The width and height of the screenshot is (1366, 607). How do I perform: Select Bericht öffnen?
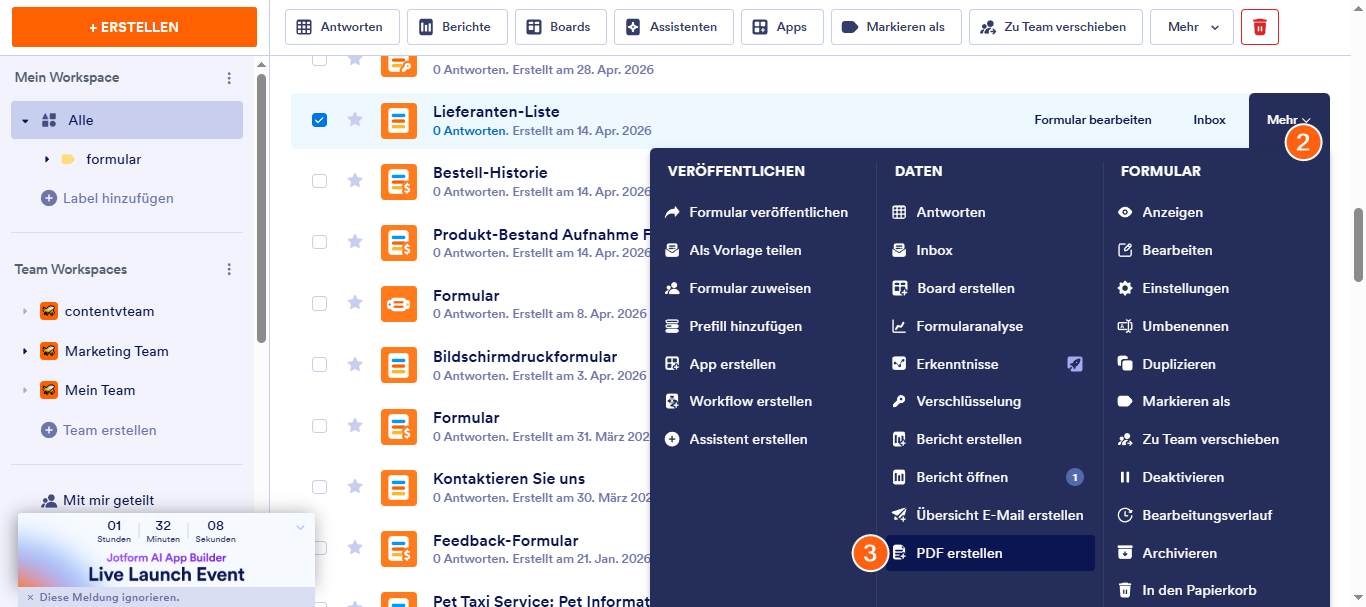click(x=951, y=477)
